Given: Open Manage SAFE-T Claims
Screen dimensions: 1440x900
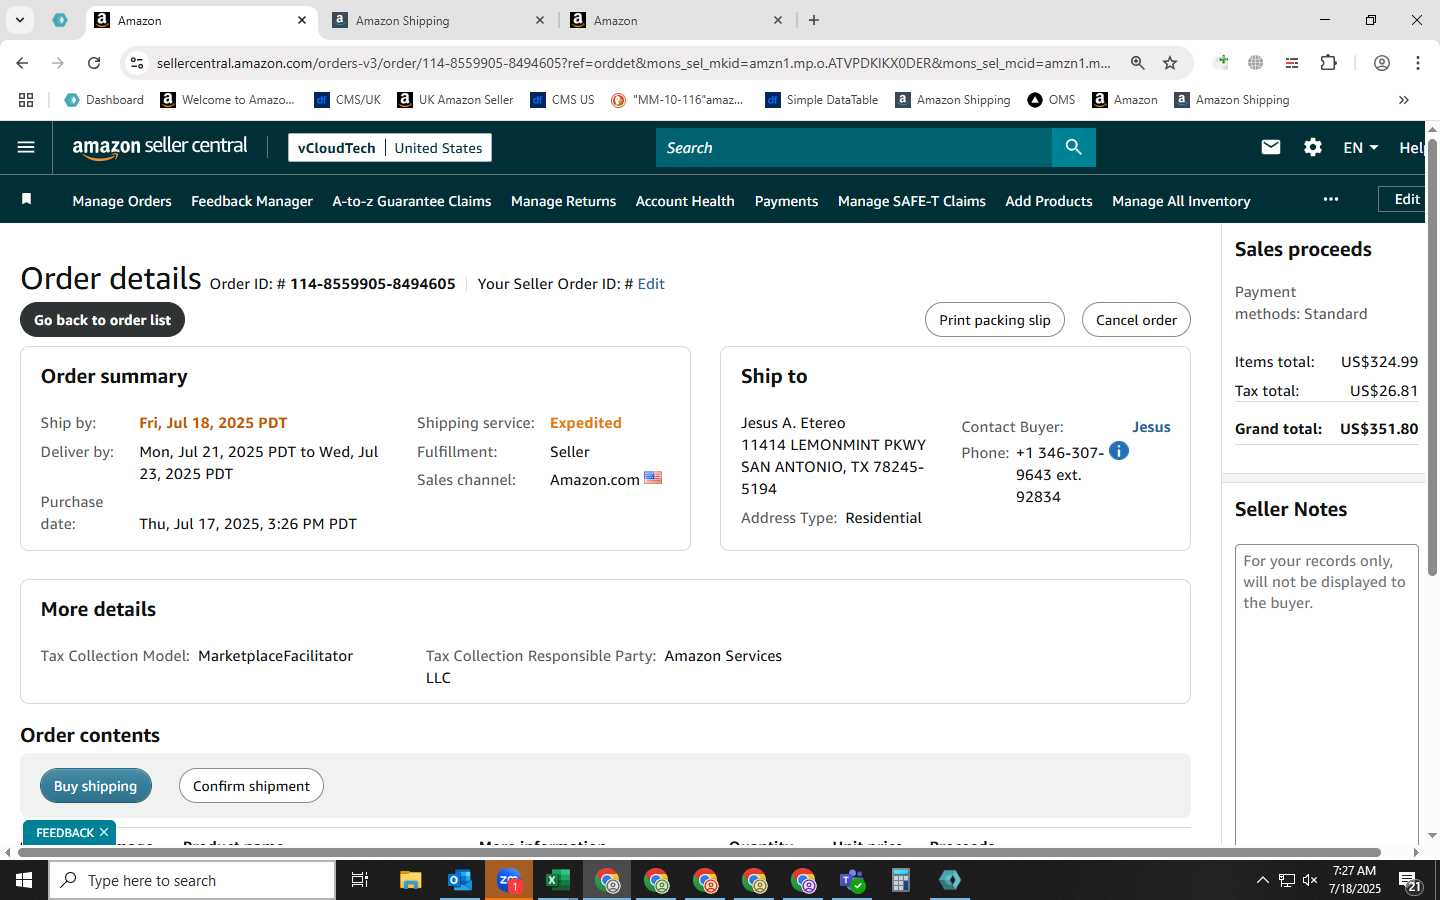Looking at the screenshot, I should click(912, 201).
